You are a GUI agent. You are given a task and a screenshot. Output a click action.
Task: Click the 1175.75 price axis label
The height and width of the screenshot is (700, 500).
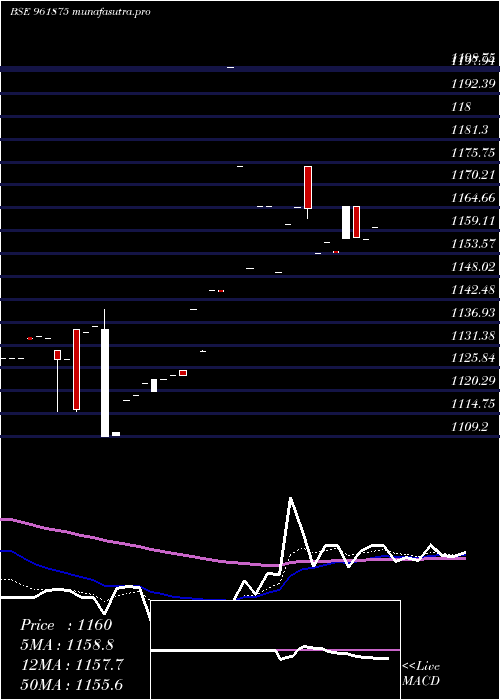pos(473,152)
